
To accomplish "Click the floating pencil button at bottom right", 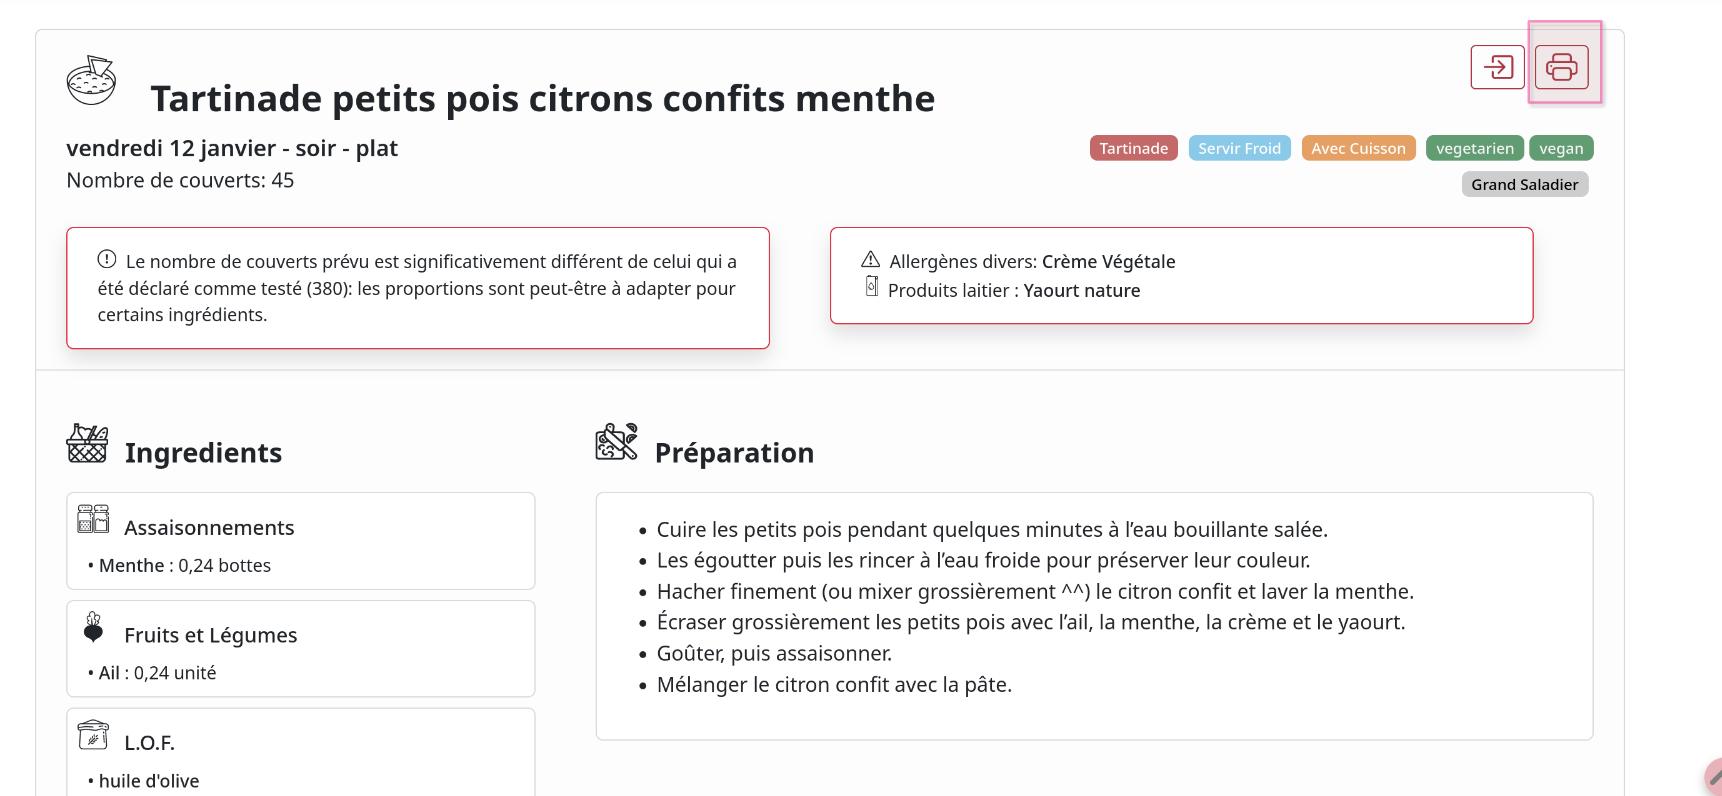I will tap(1713, 777).
